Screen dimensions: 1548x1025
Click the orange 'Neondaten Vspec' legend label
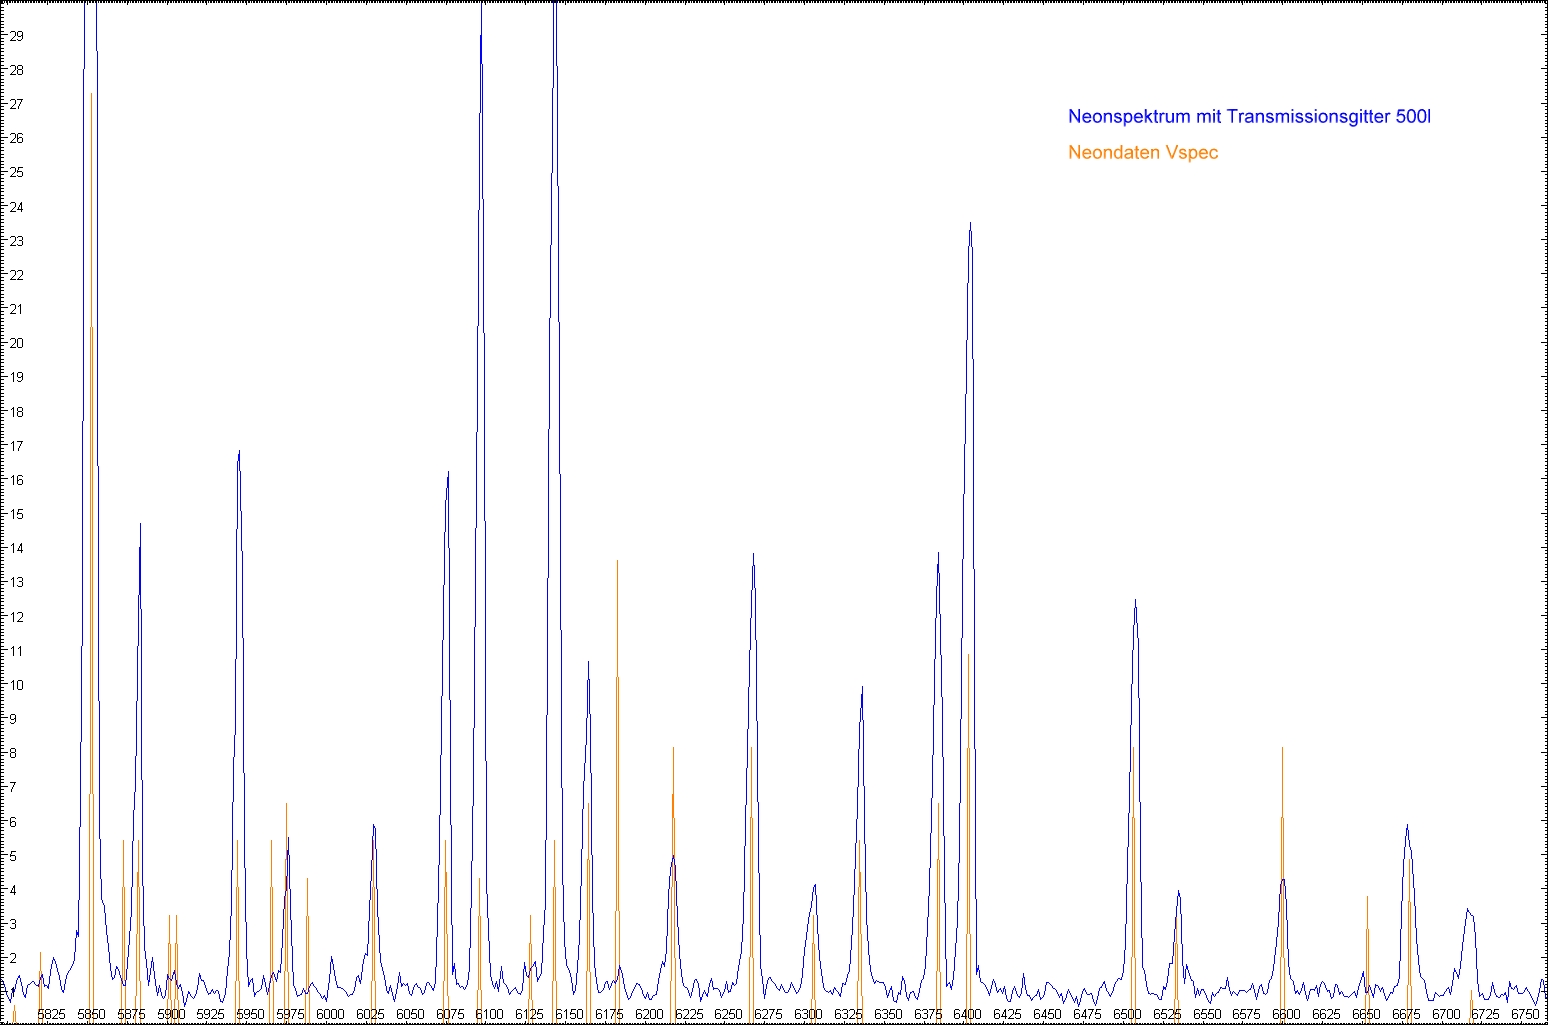[1143, 153]
